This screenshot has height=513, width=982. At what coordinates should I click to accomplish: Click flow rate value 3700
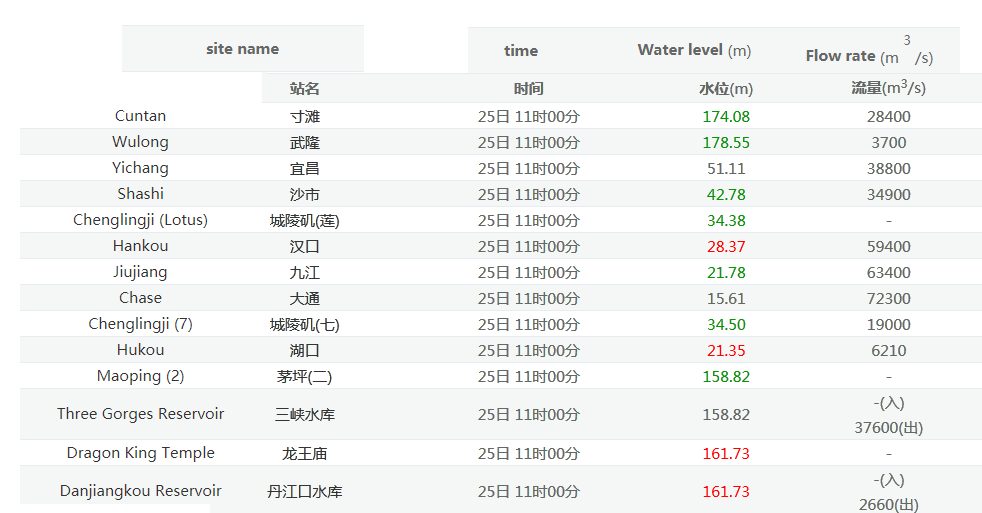(x=889, y=143)
